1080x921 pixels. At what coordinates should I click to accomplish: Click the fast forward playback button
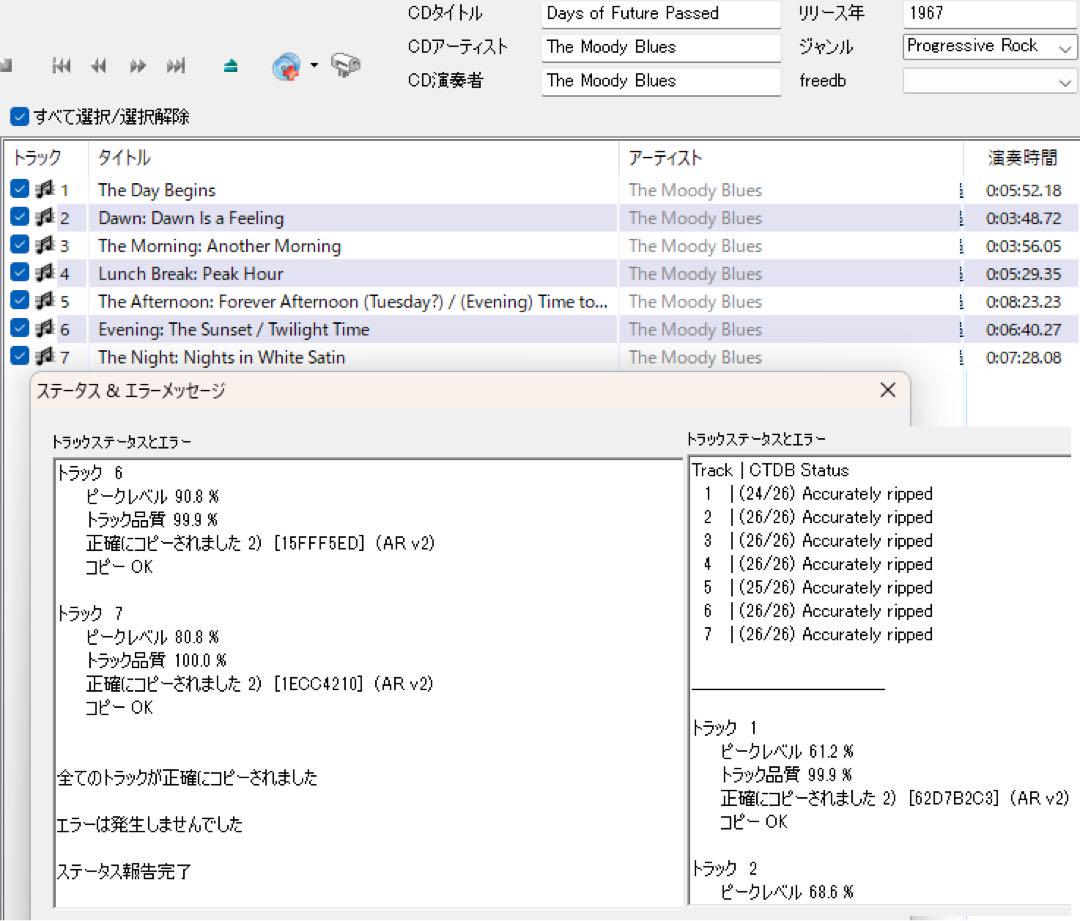138,66
